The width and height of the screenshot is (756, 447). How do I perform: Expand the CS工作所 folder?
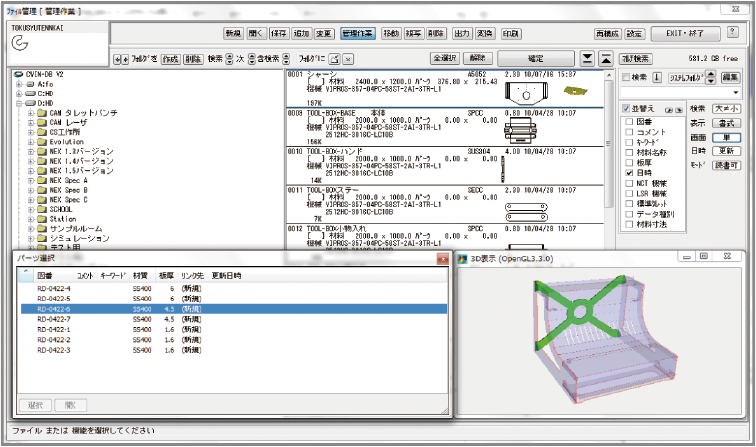click(31, 132)
